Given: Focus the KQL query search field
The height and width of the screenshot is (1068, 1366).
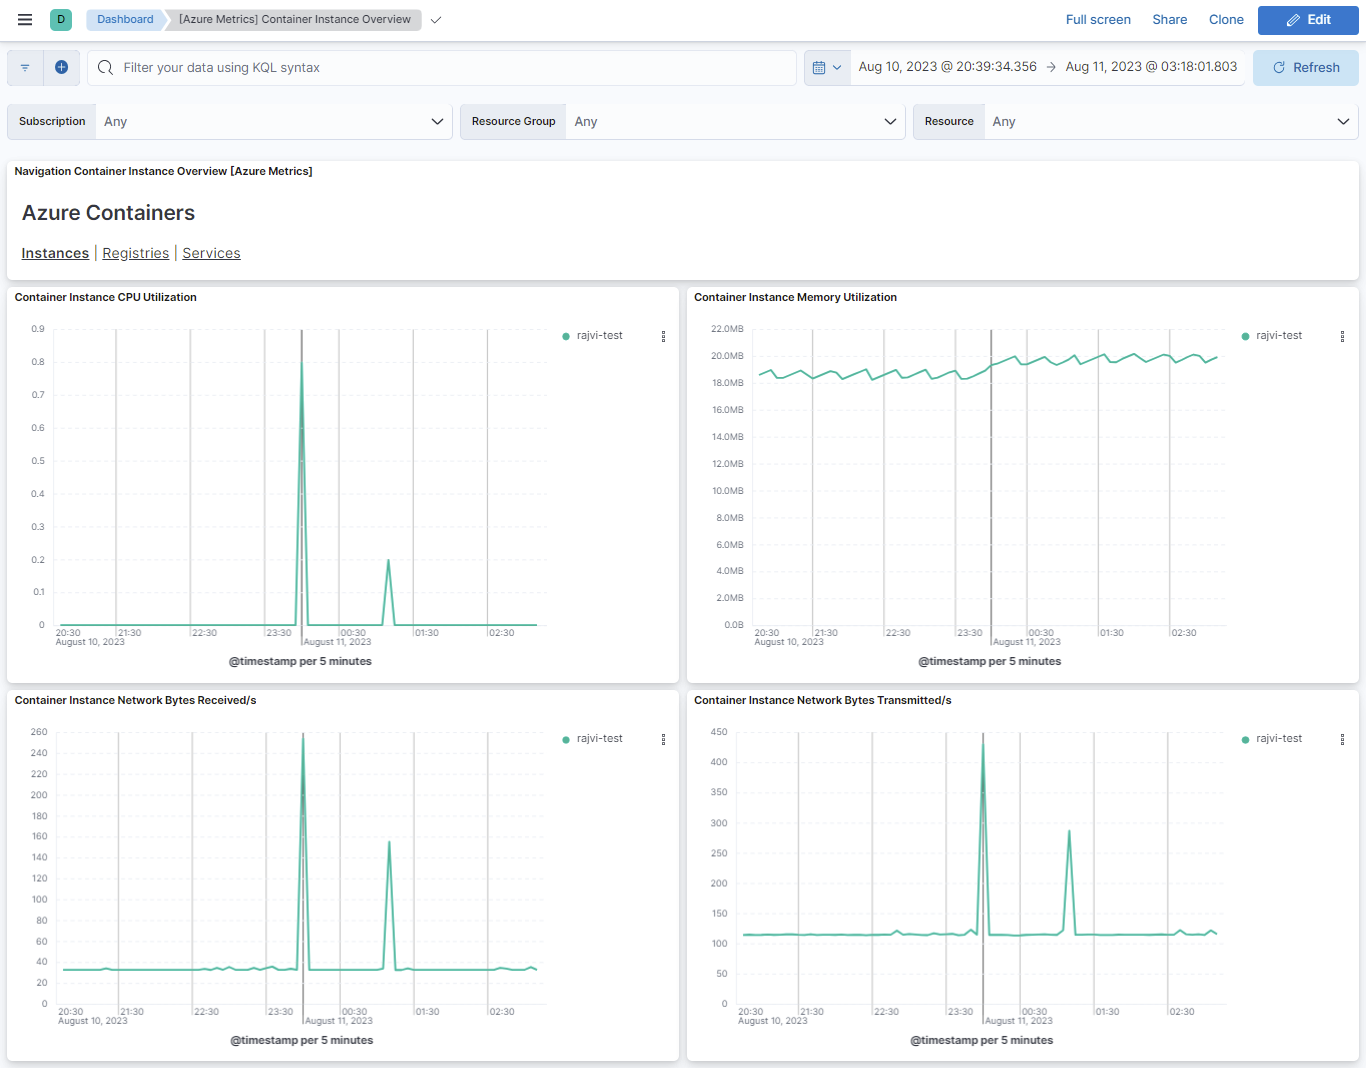Looking at the screenshot, I should click(450, 68).
